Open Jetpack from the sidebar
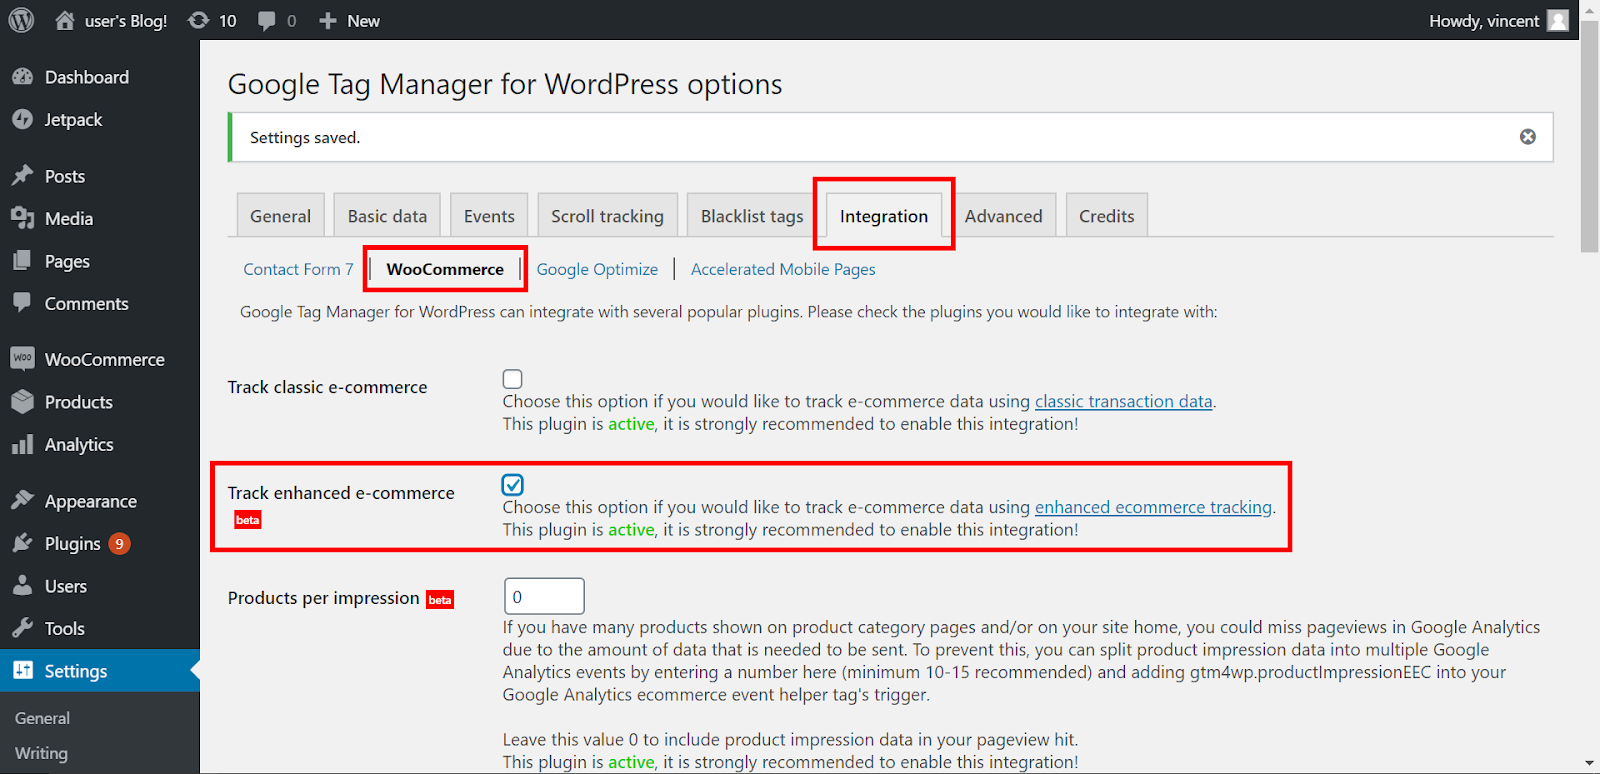Screen dimensions: 1600x774 click(x=73, y=119)
